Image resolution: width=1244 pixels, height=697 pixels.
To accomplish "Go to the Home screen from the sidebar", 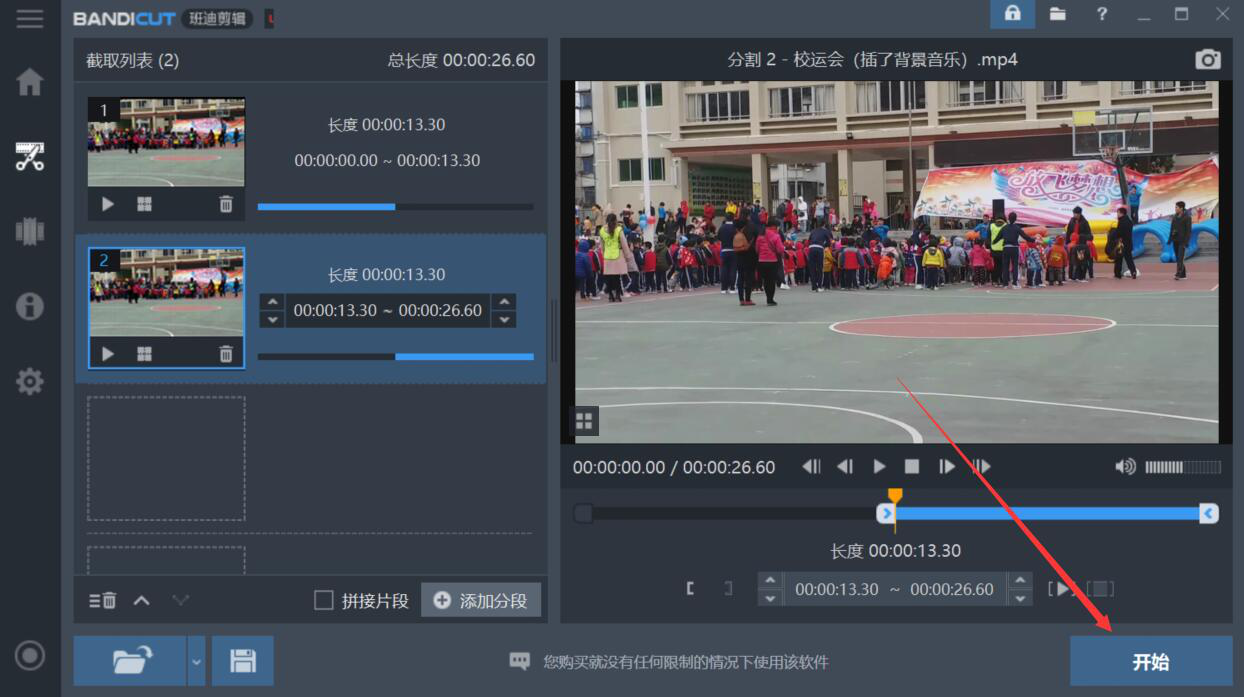I will 30,82.
